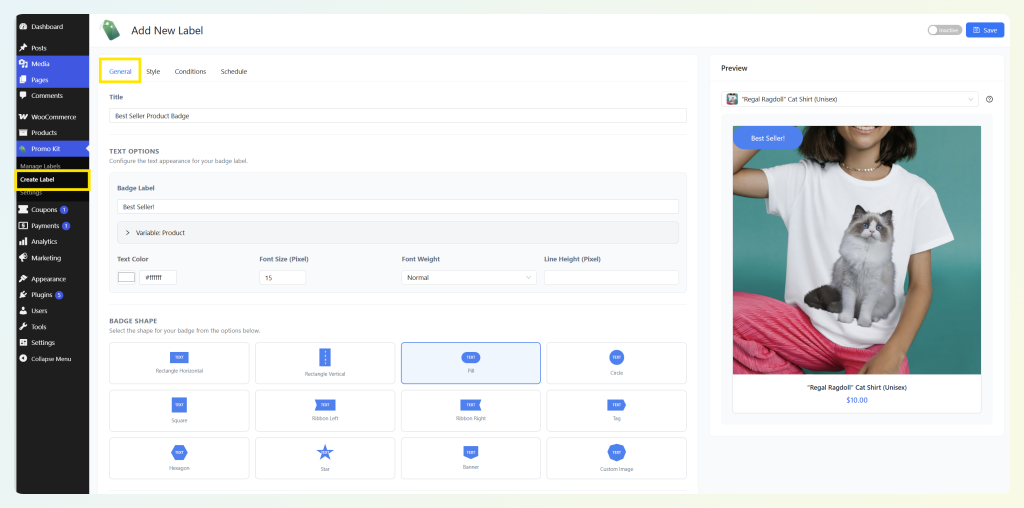Open the Analytics chart icon
This screenshot has width=1024, height=508.
[x=24, y=242]
